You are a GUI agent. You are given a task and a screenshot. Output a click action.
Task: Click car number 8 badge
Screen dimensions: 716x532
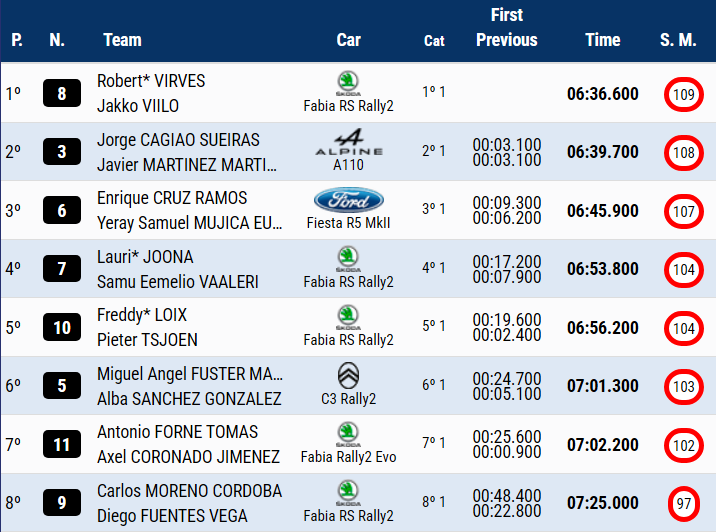[62, 94]
